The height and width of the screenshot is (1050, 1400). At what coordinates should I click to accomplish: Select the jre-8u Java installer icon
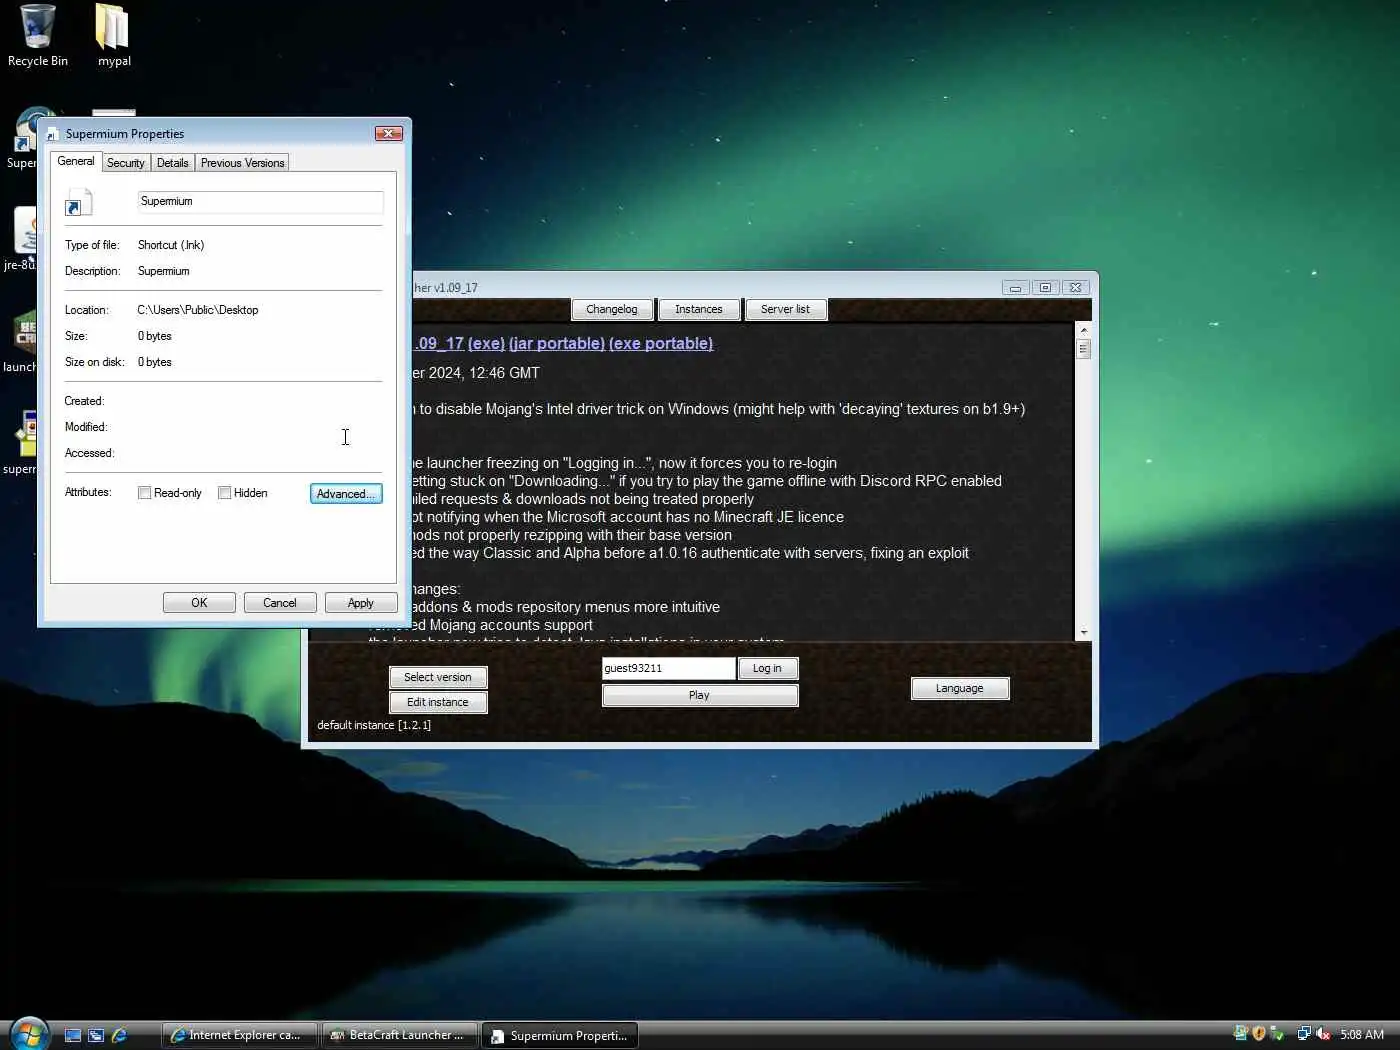(x=19, y=240)
